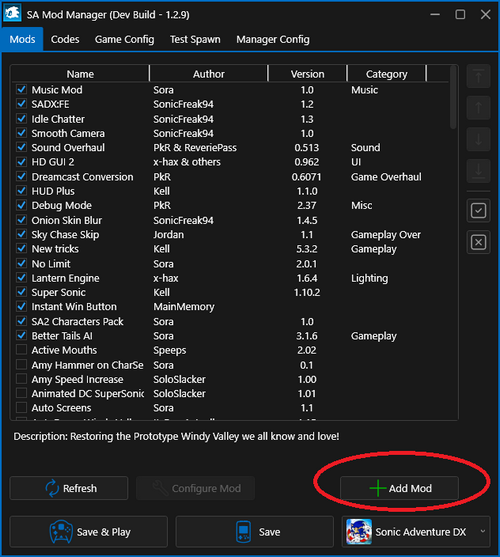The image size is (500, 557).
Task: Click version value '0.6071'
Action: point(306,177)
